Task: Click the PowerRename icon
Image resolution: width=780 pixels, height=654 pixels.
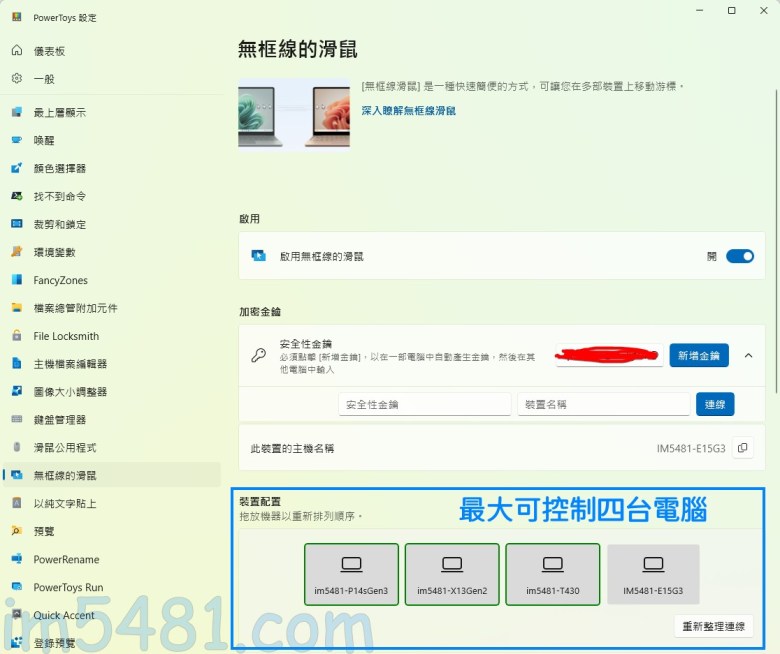Action: tap(17, 559)
